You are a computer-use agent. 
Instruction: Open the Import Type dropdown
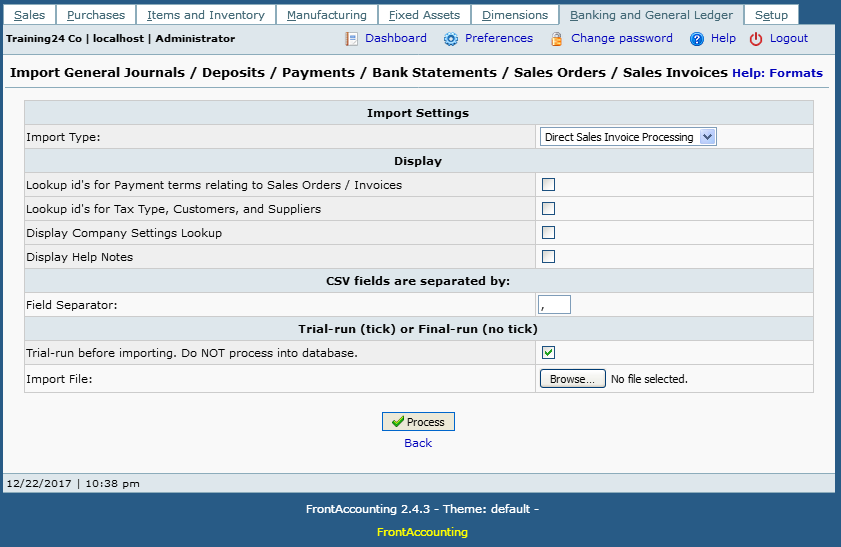point(628,137)
